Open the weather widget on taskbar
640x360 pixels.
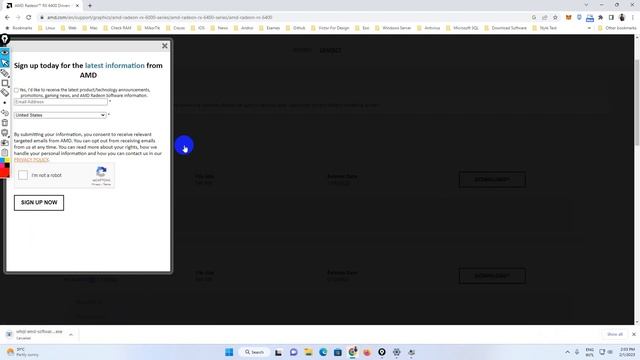tap(22, 352)
